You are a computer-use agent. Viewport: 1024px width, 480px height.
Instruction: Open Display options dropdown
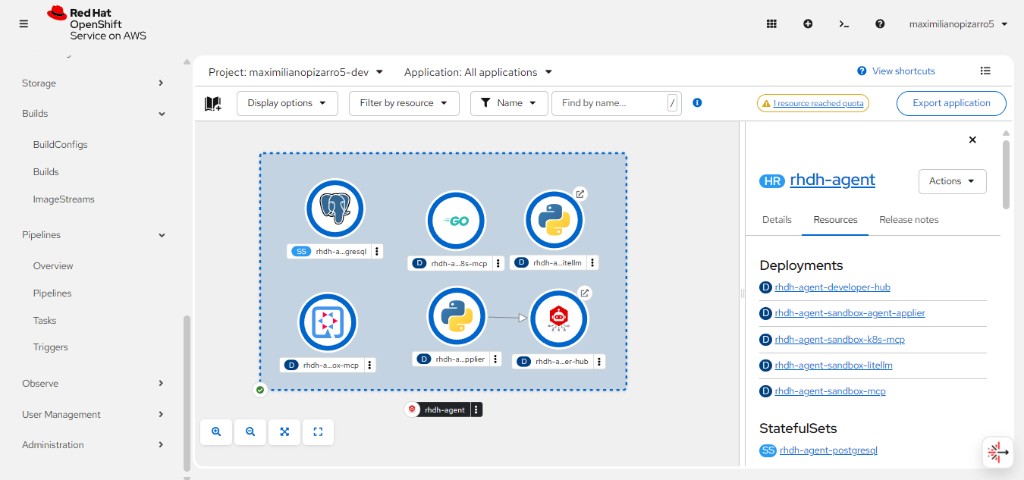(x=287, y=103)
